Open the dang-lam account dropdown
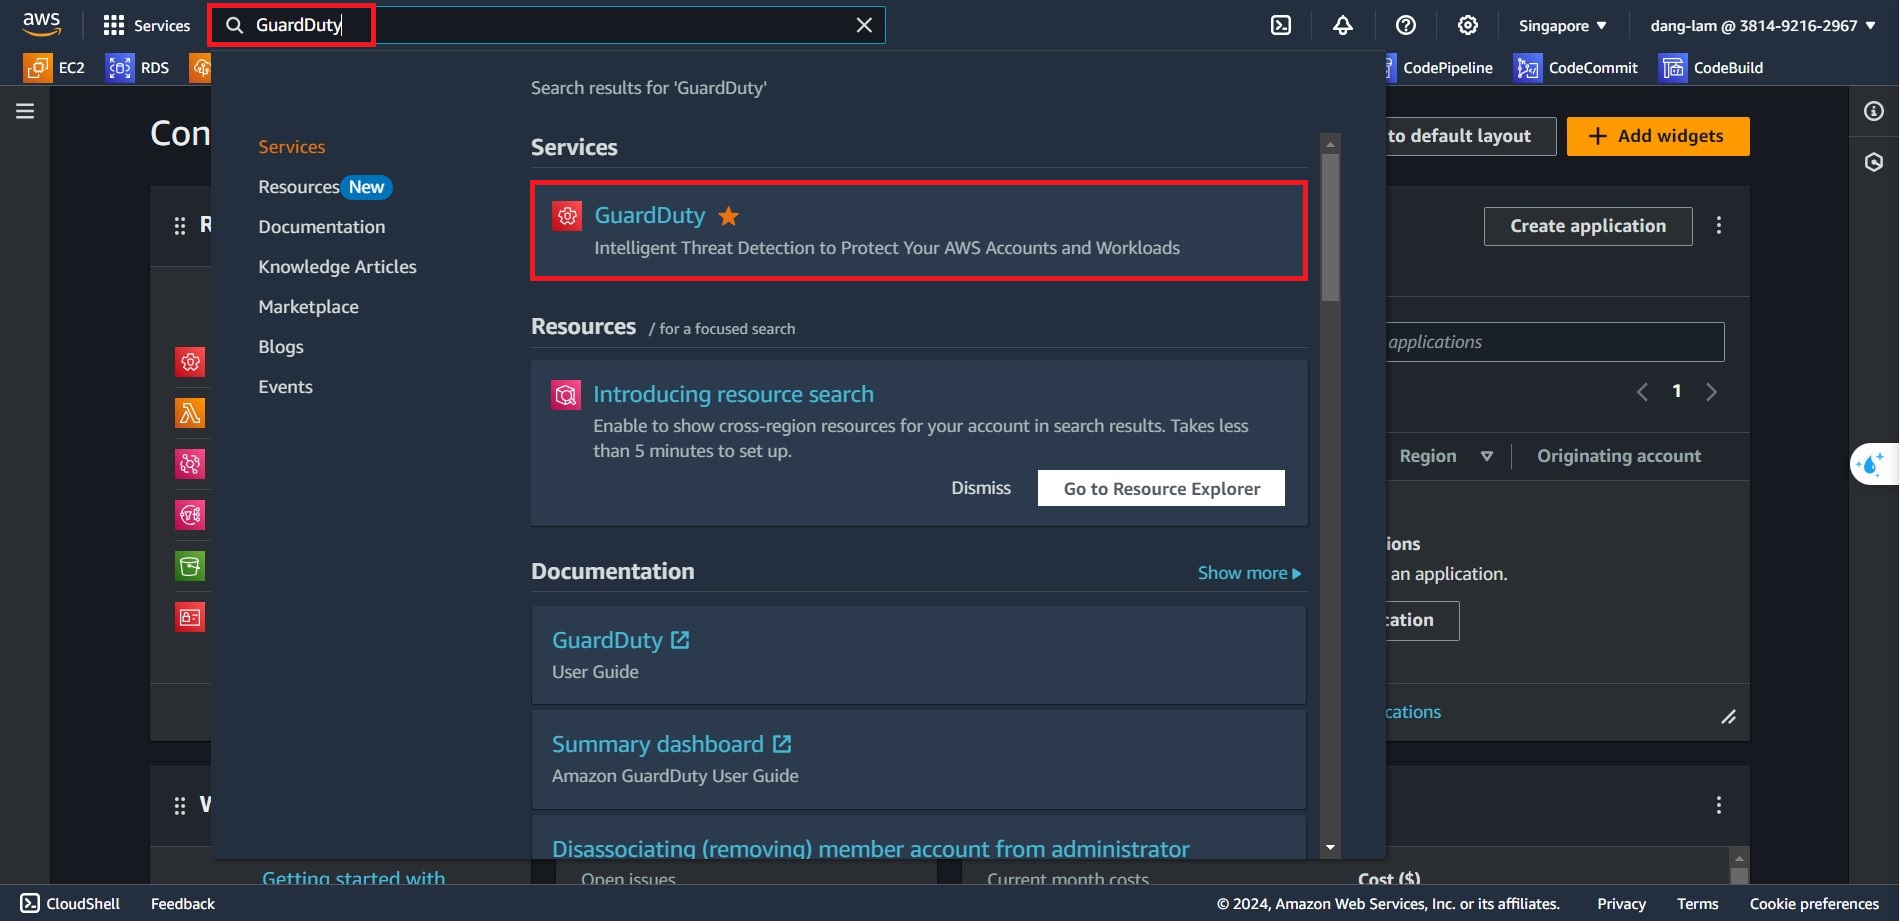The image size is (1900, 921). coord(1762,25)
